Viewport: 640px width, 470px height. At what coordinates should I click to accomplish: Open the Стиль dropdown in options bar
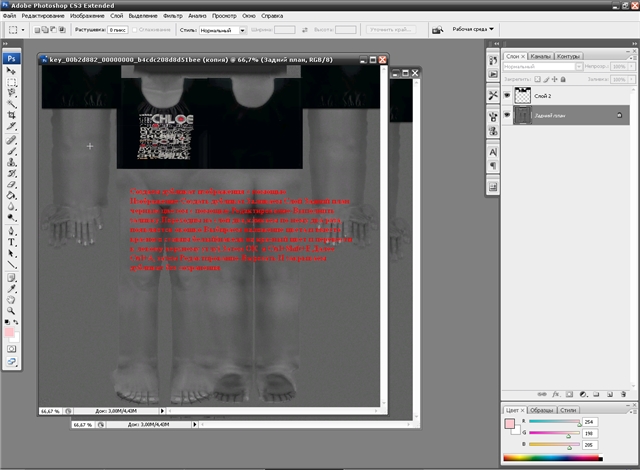click(222, 30)
